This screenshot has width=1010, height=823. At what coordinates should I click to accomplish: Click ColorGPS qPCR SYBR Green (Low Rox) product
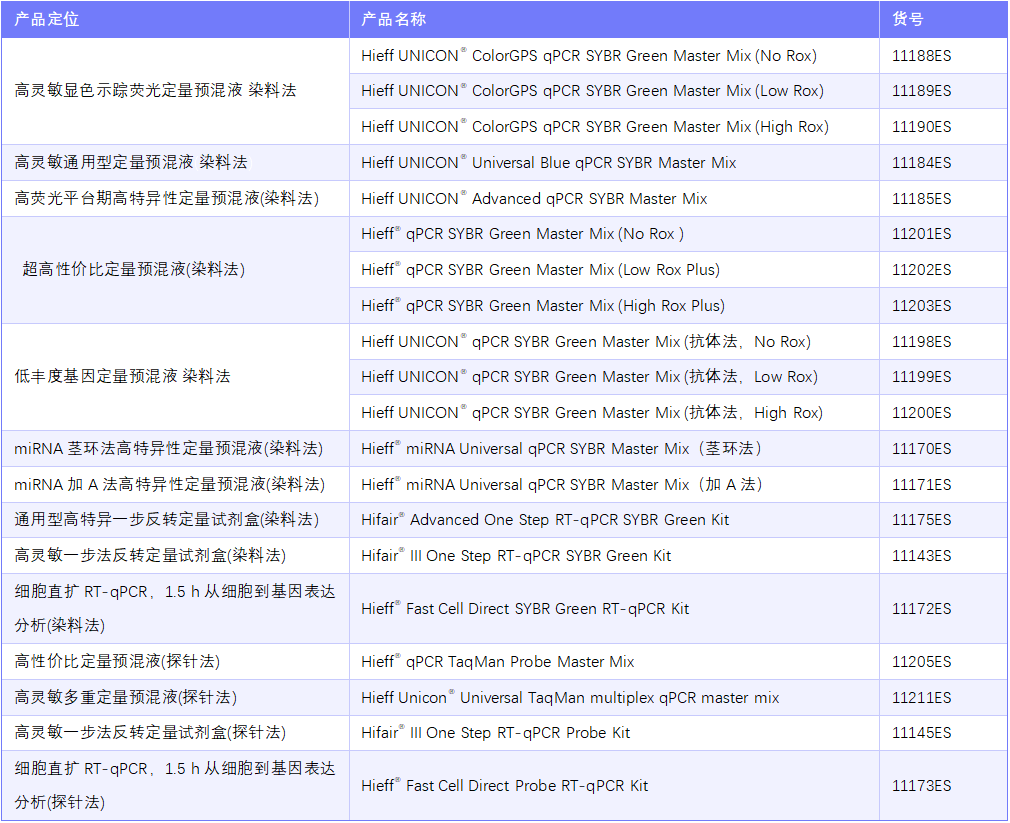(592, 91)
